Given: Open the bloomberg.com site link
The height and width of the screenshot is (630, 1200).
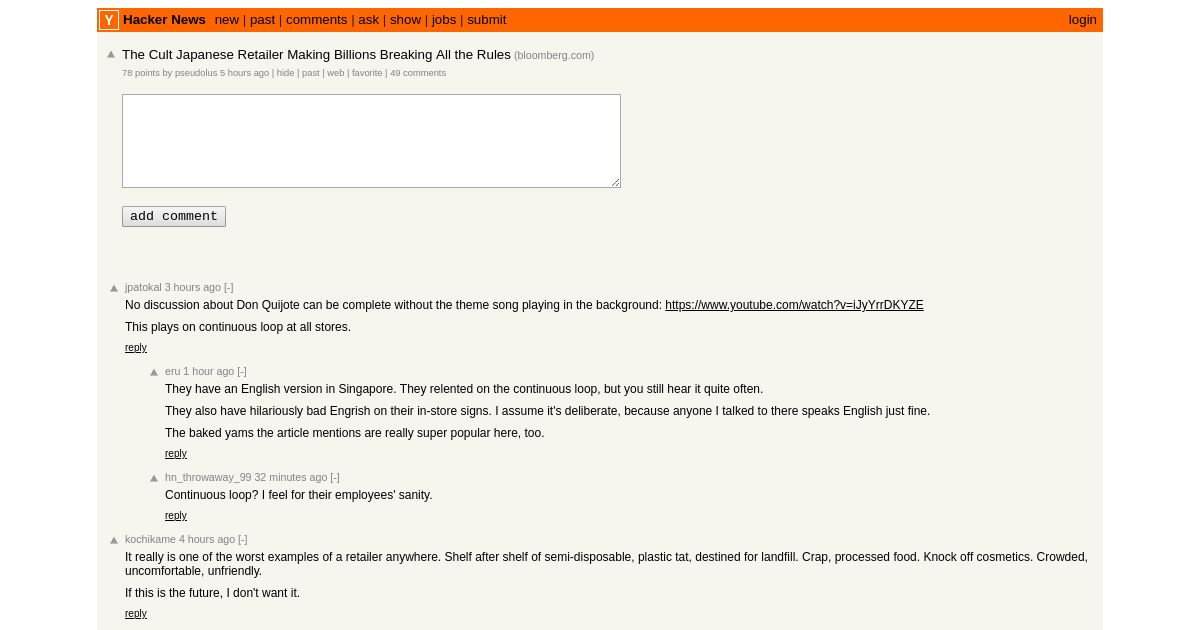Looking at the screenshot, I should coord(554,56).
